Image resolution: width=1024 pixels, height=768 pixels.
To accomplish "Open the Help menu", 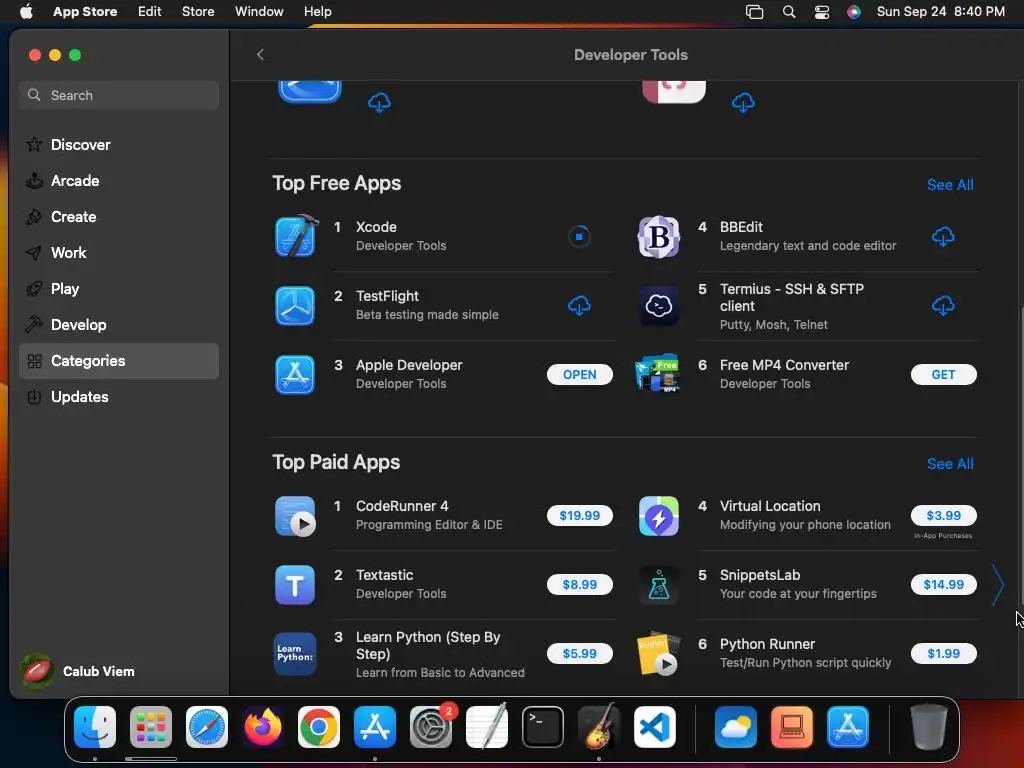I will (317, 12).
